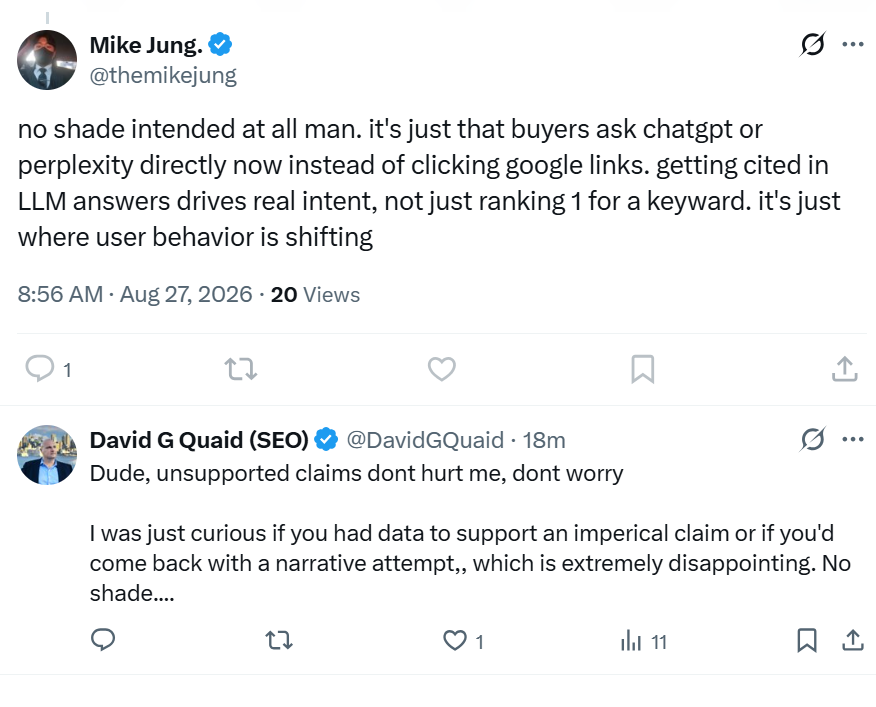Open more options on David's reply
The height and width of the screenshot is (707, 876).
[853, 439]
